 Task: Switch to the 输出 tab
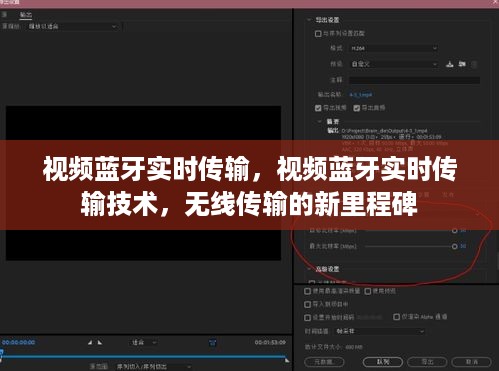tap(26, 15)
